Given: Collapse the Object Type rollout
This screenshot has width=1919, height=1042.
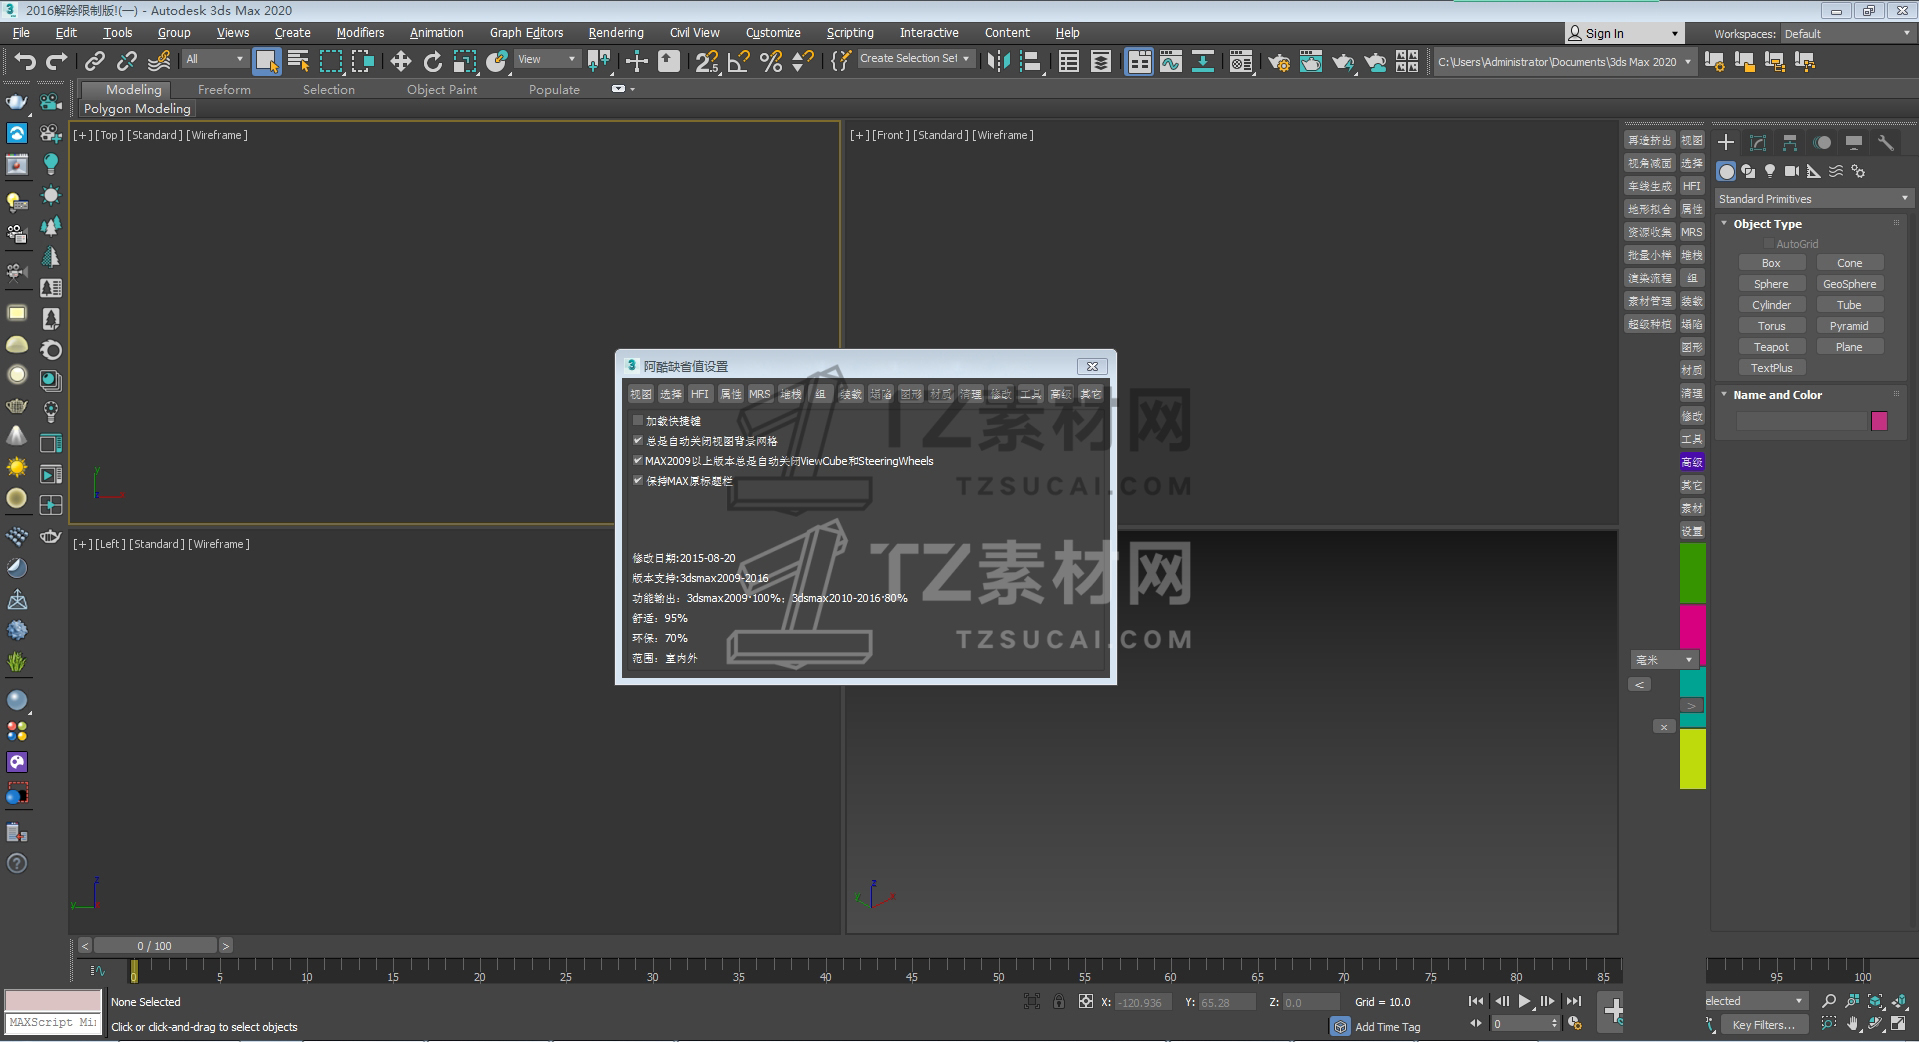Looking at the screenshot, I should (1724, 224).
